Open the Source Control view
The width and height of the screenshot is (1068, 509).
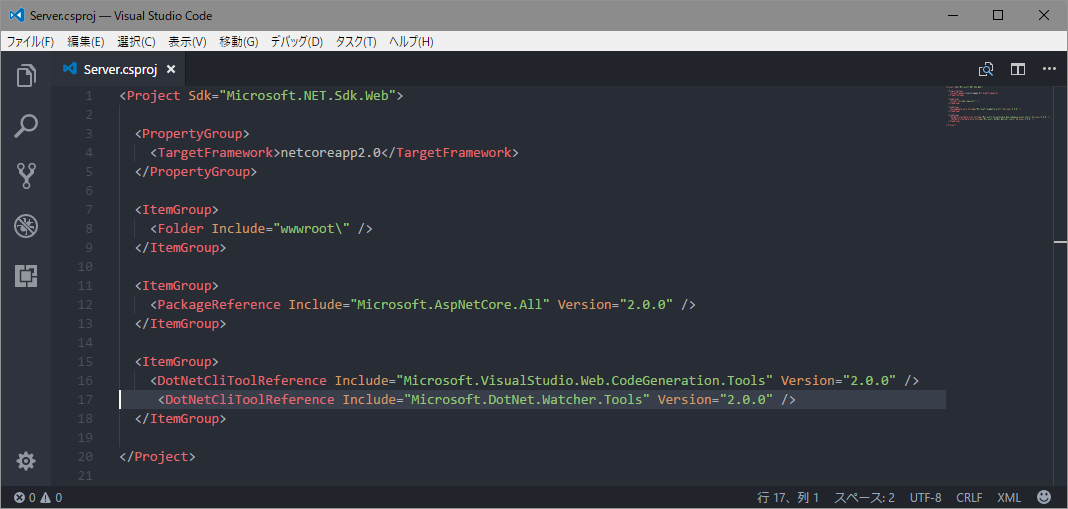[x=26, y=176]
